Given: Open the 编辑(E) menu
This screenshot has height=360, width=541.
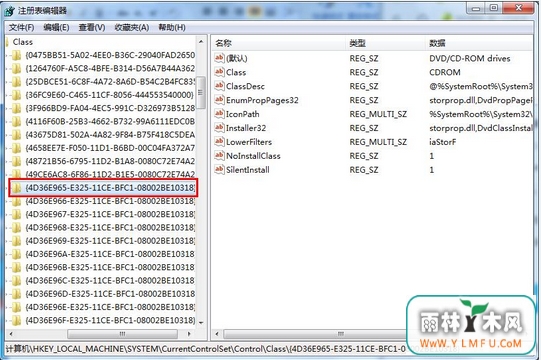Looking at the screenshot, I should tap(56, 27).
